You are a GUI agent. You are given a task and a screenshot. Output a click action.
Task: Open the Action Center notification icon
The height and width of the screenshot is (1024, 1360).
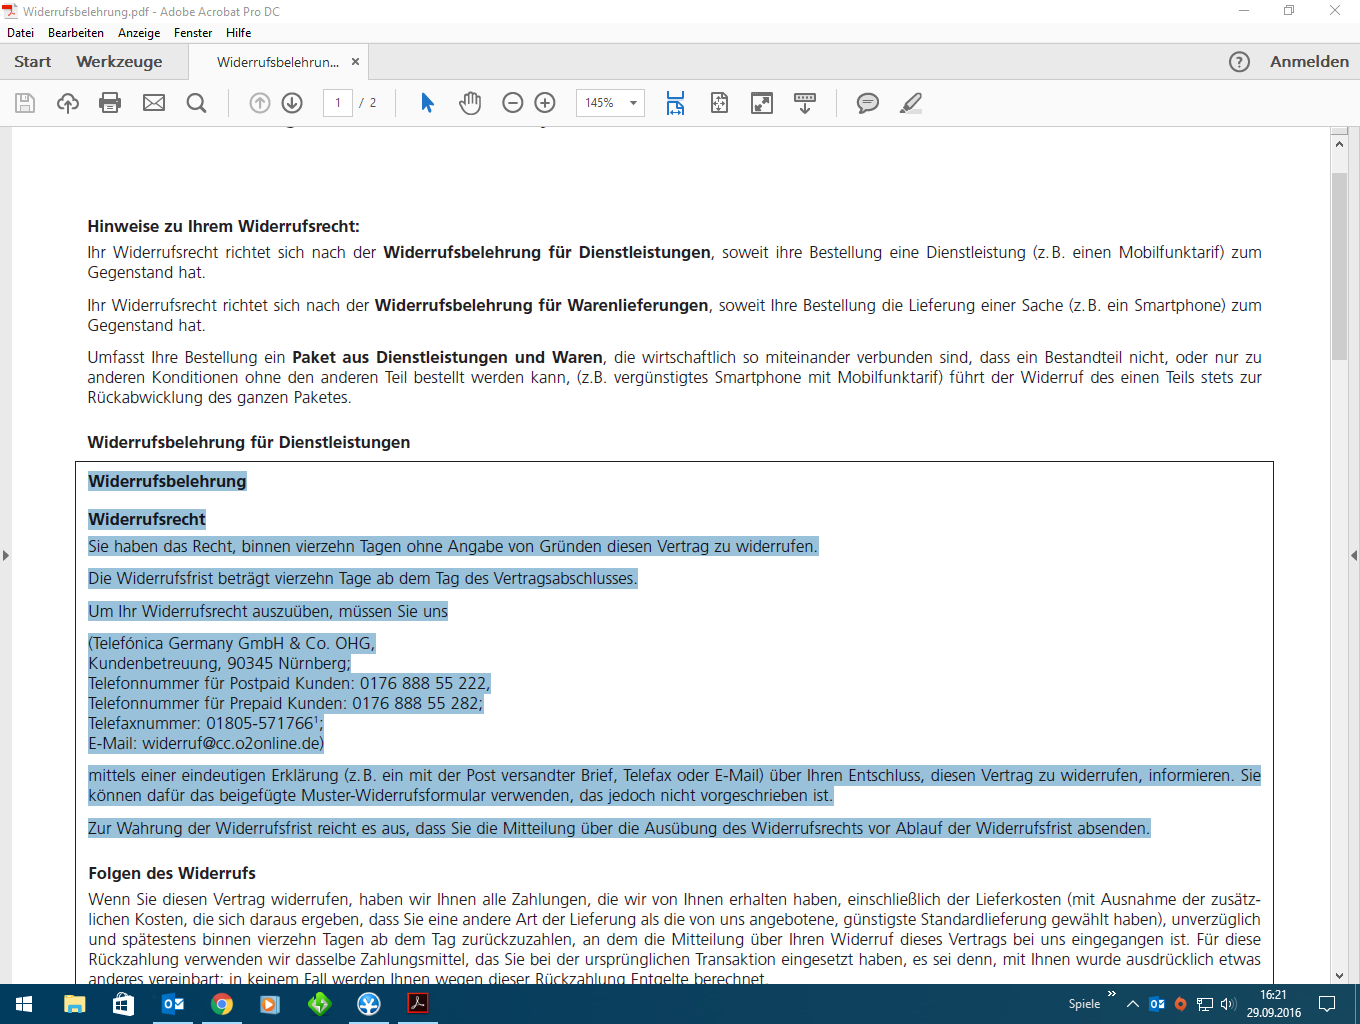click(x=1327, y=1004)
